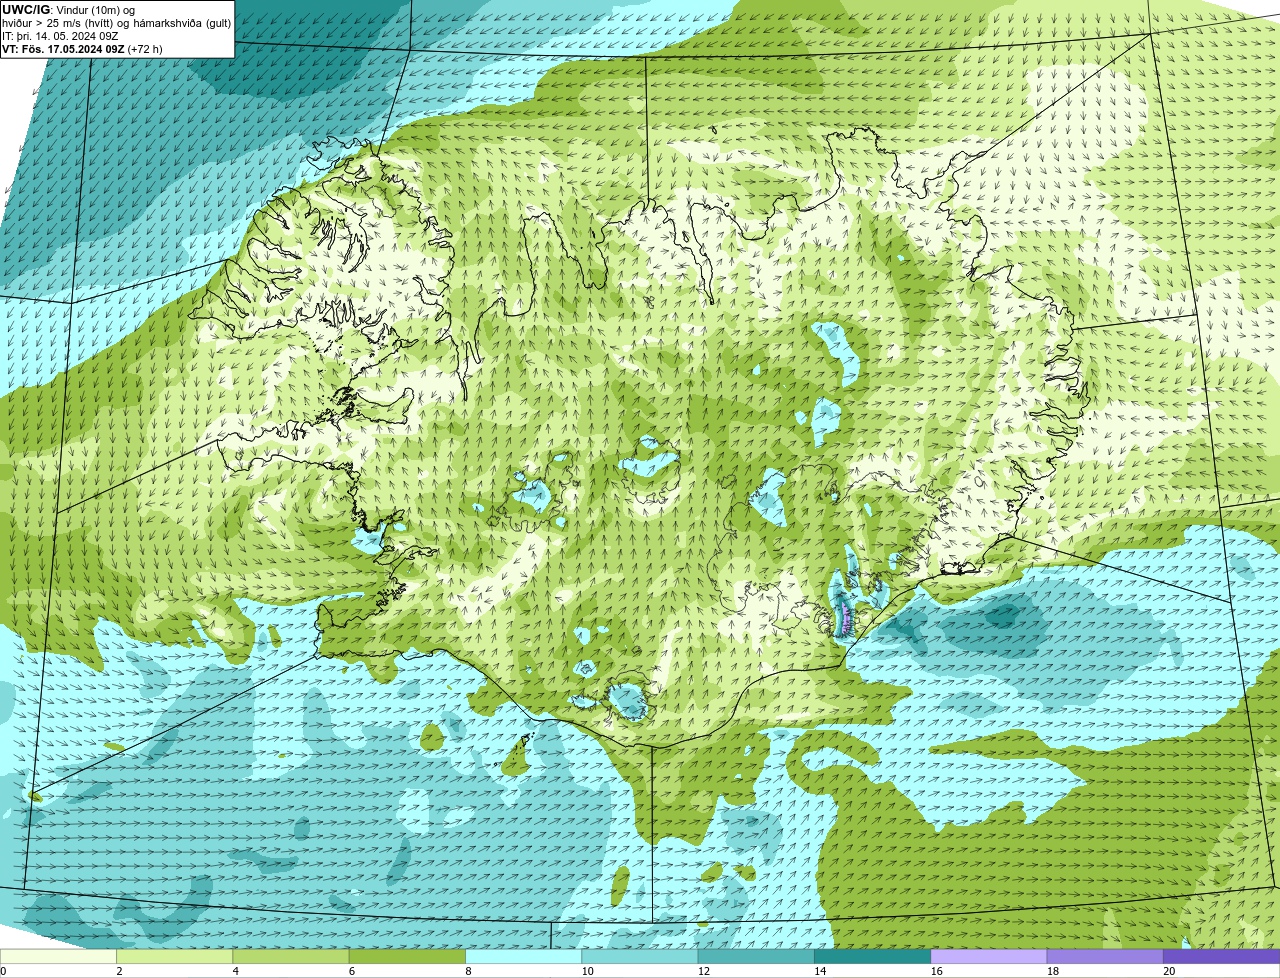Click the medium purple 18–20 m/s legend swatch
Screen dimensions: 1280x978
pyautogui.click(x=1105, y=956)
